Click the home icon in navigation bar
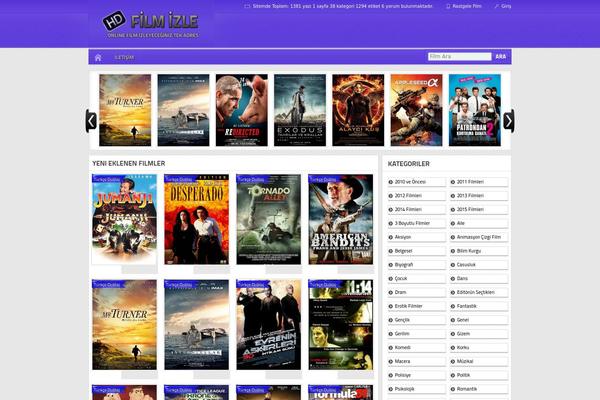The height and width of the screenshot is (400, 600). 98,57
